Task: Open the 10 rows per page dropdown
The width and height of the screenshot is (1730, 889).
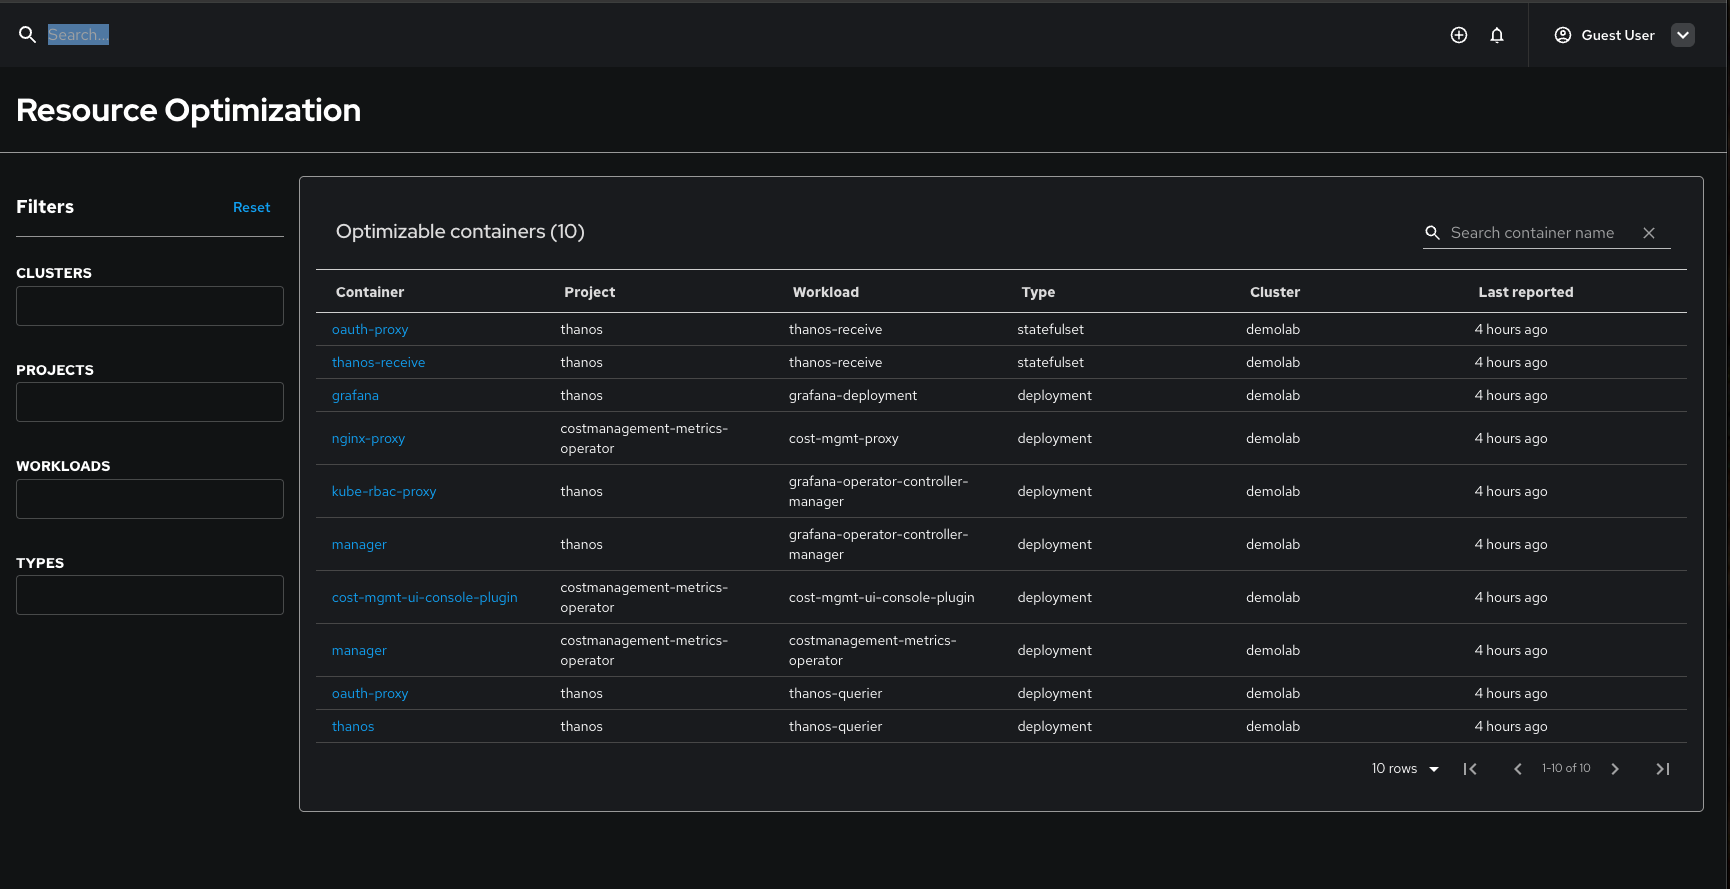Action: (x=1405, y=769)
